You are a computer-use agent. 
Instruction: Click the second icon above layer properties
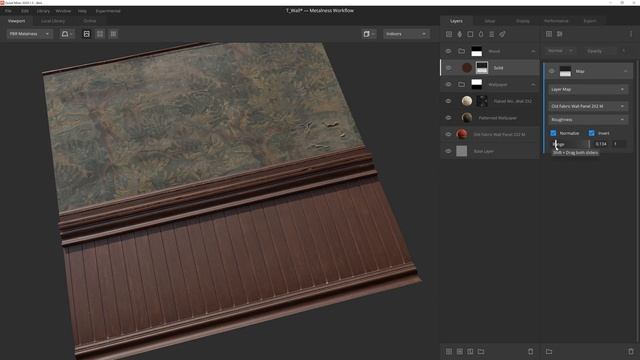(560, 34)
